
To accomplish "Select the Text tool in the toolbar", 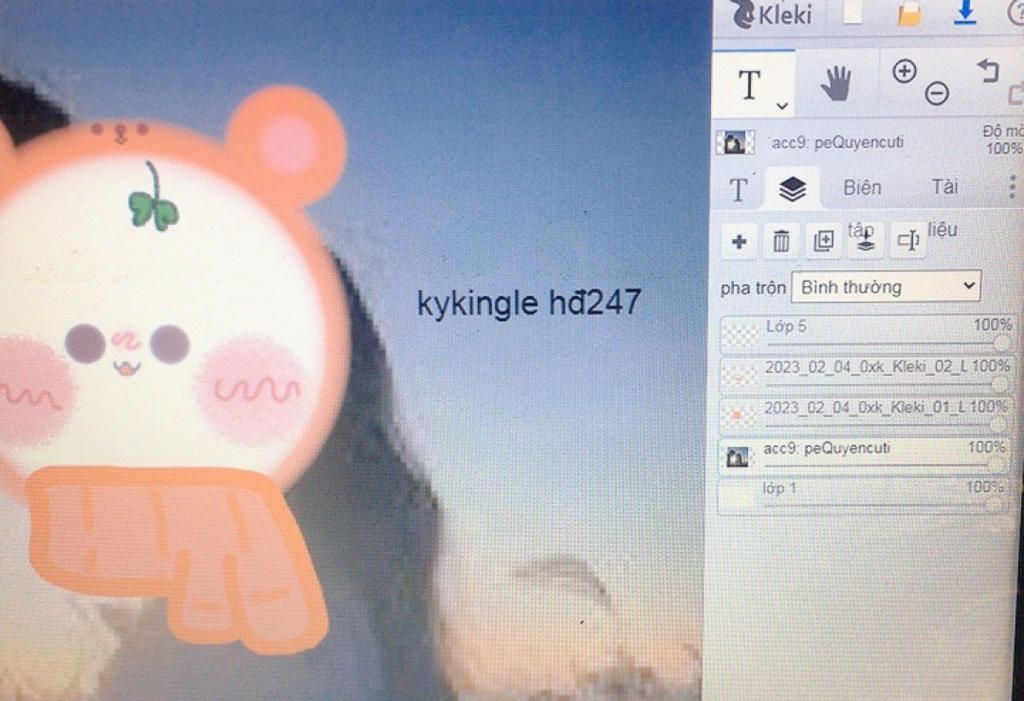I will (750, 85).
